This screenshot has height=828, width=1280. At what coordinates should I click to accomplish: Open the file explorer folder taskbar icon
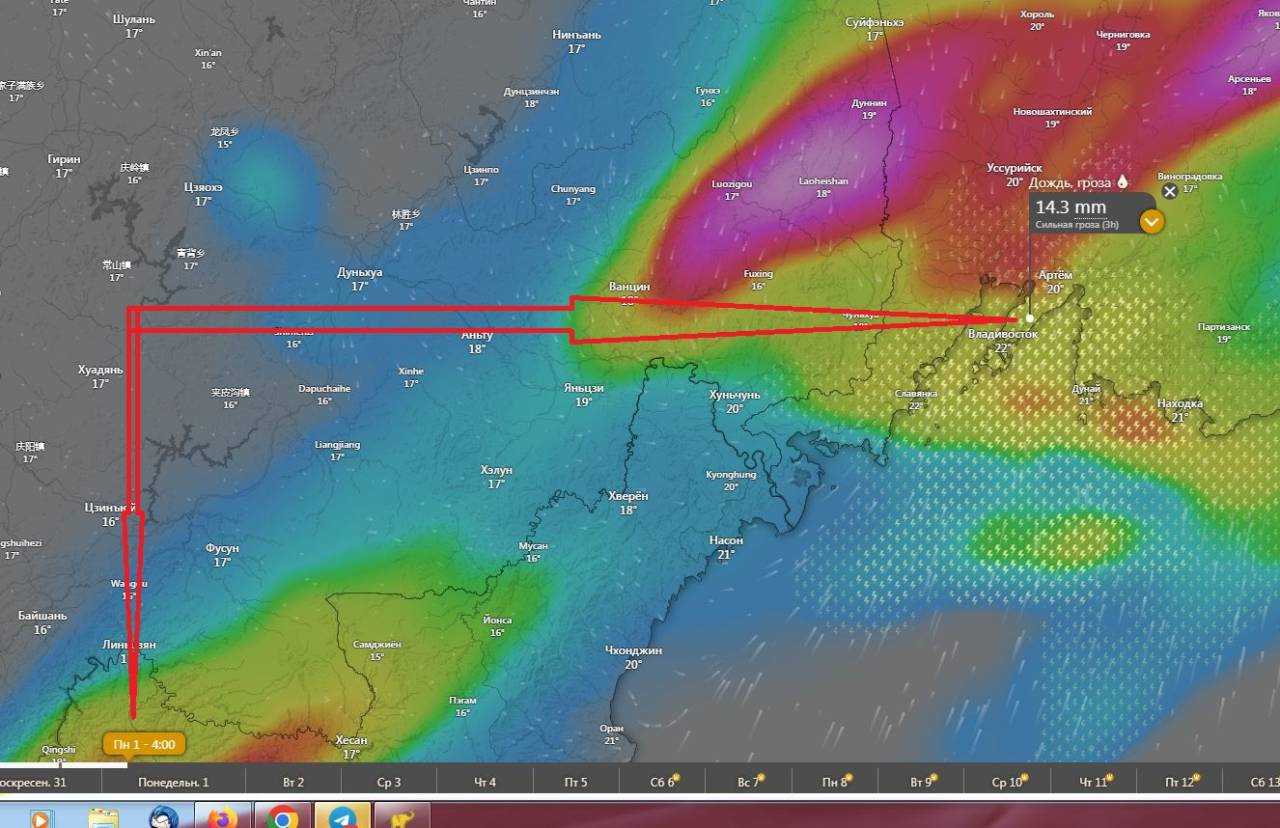103,817
